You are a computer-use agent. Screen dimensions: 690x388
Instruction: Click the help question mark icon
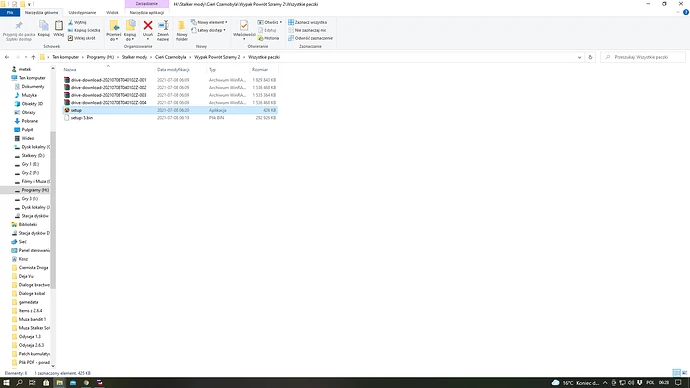pos(686,12)
